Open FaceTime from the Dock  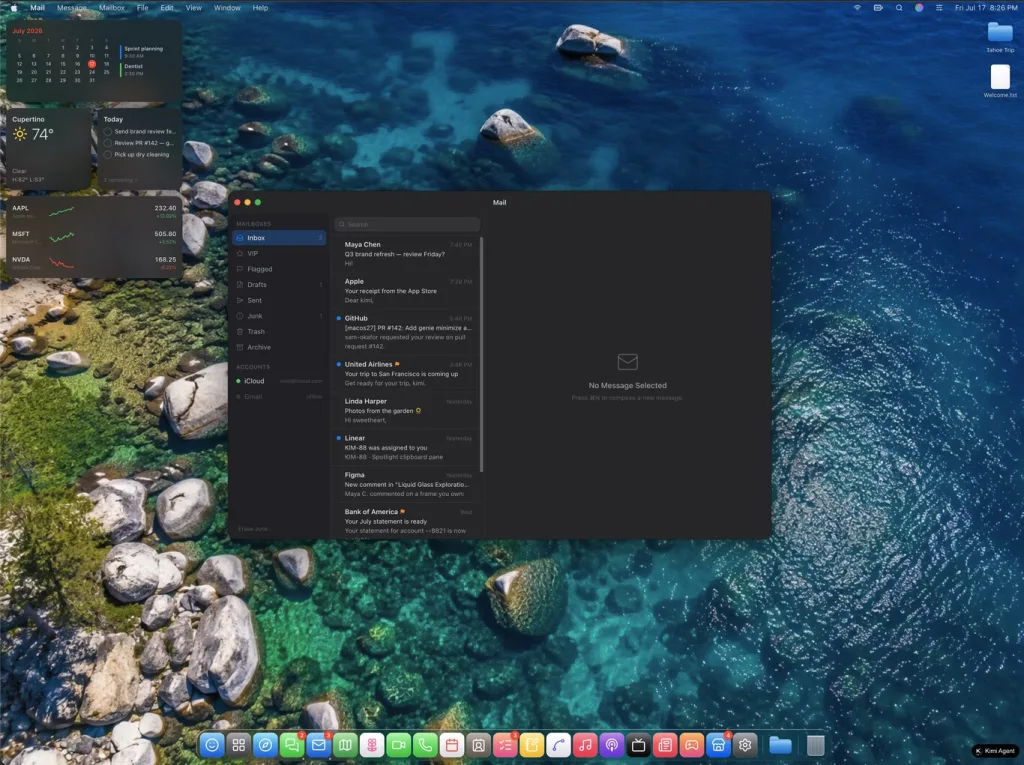(x=398, y=745)
